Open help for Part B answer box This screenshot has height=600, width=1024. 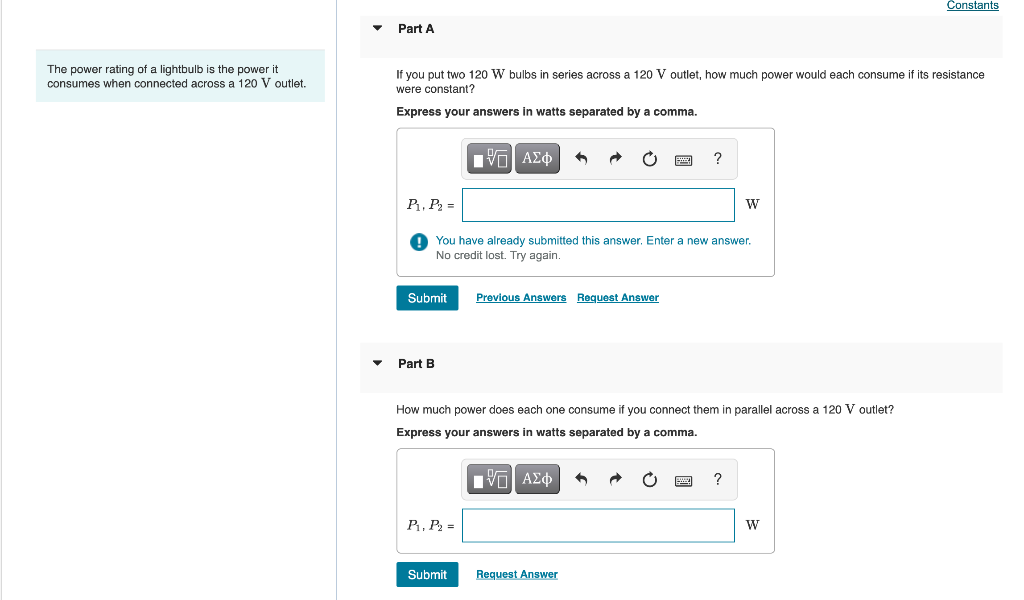click(x=717, y=479)
